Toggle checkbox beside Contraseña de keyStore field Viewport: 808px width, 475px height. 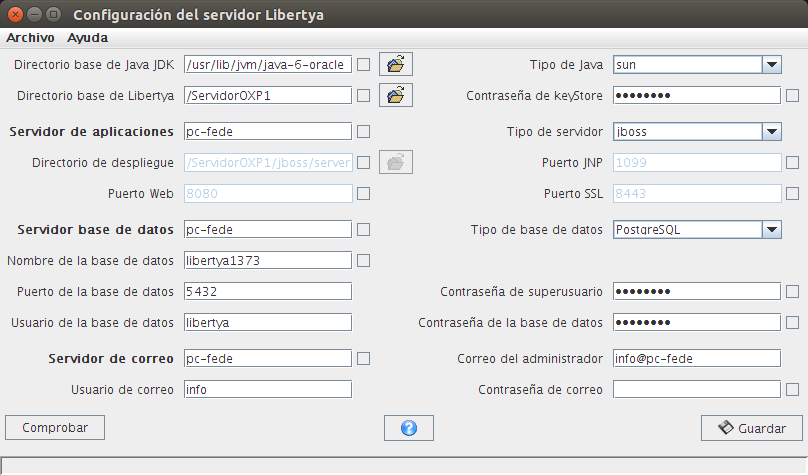793,96
